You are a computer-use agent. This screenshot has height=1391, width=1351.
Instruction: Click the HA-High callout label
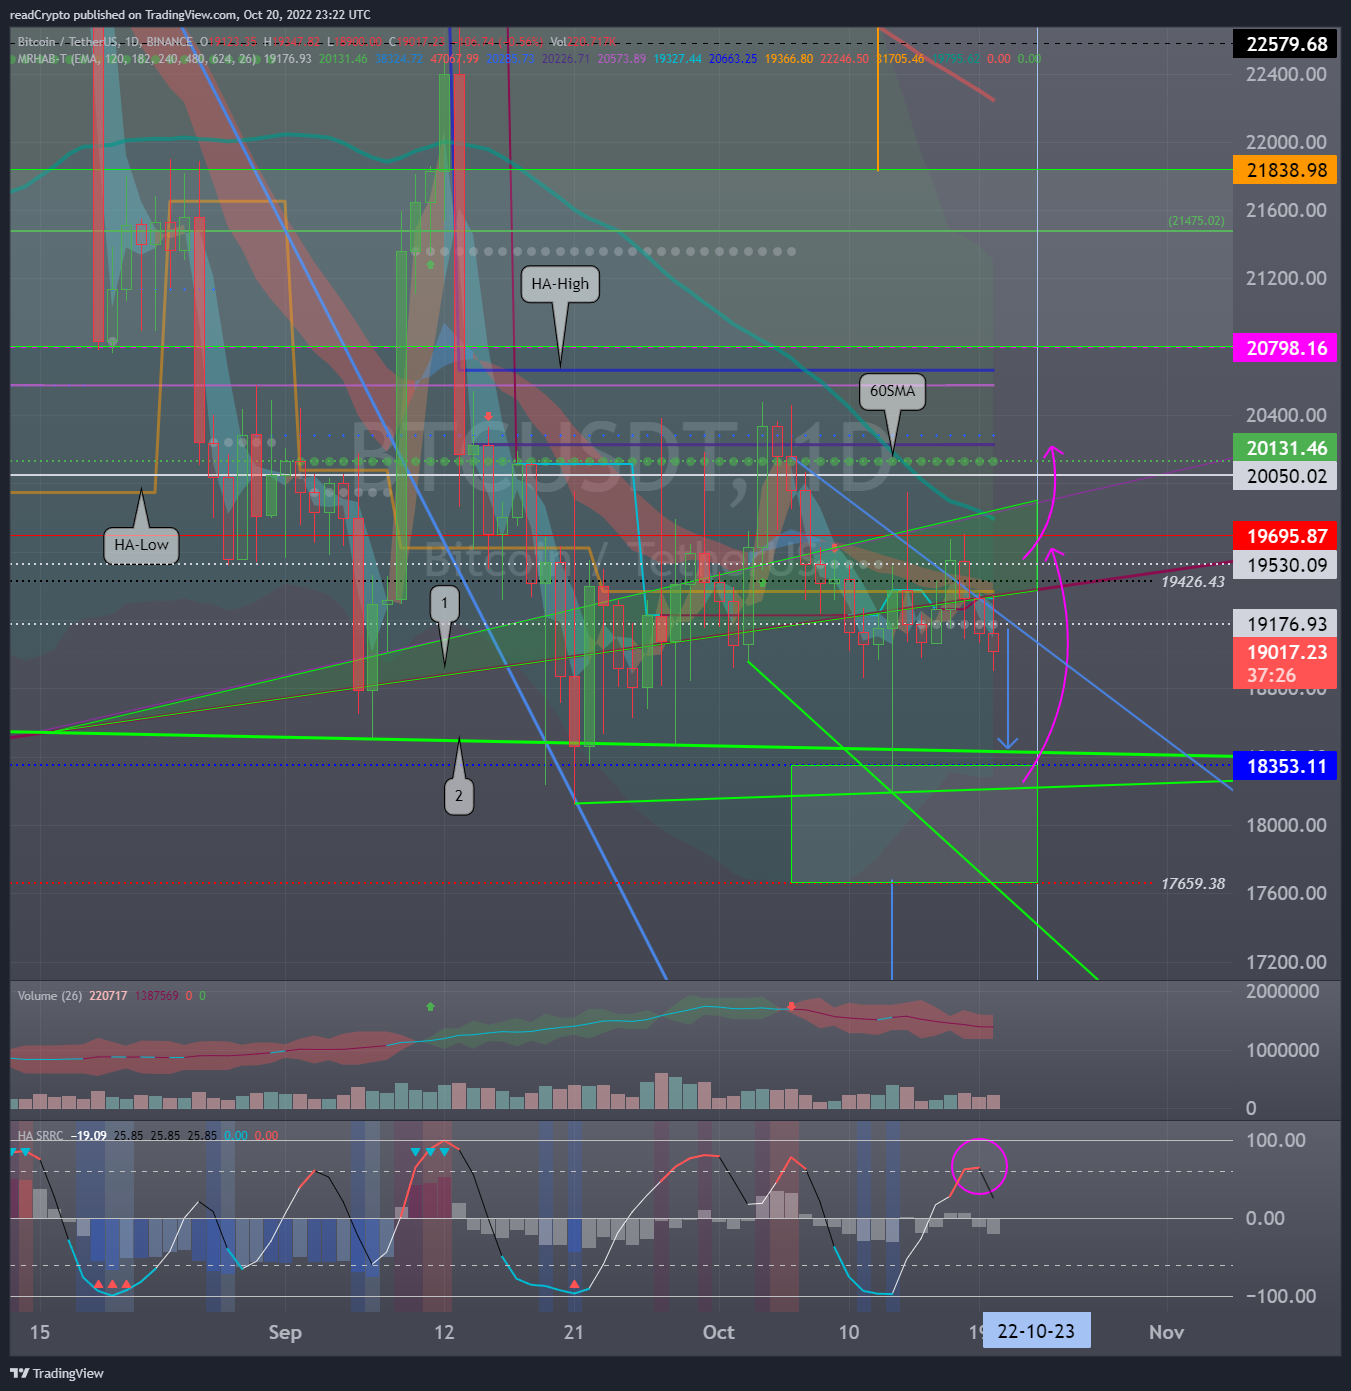(560, 284)
